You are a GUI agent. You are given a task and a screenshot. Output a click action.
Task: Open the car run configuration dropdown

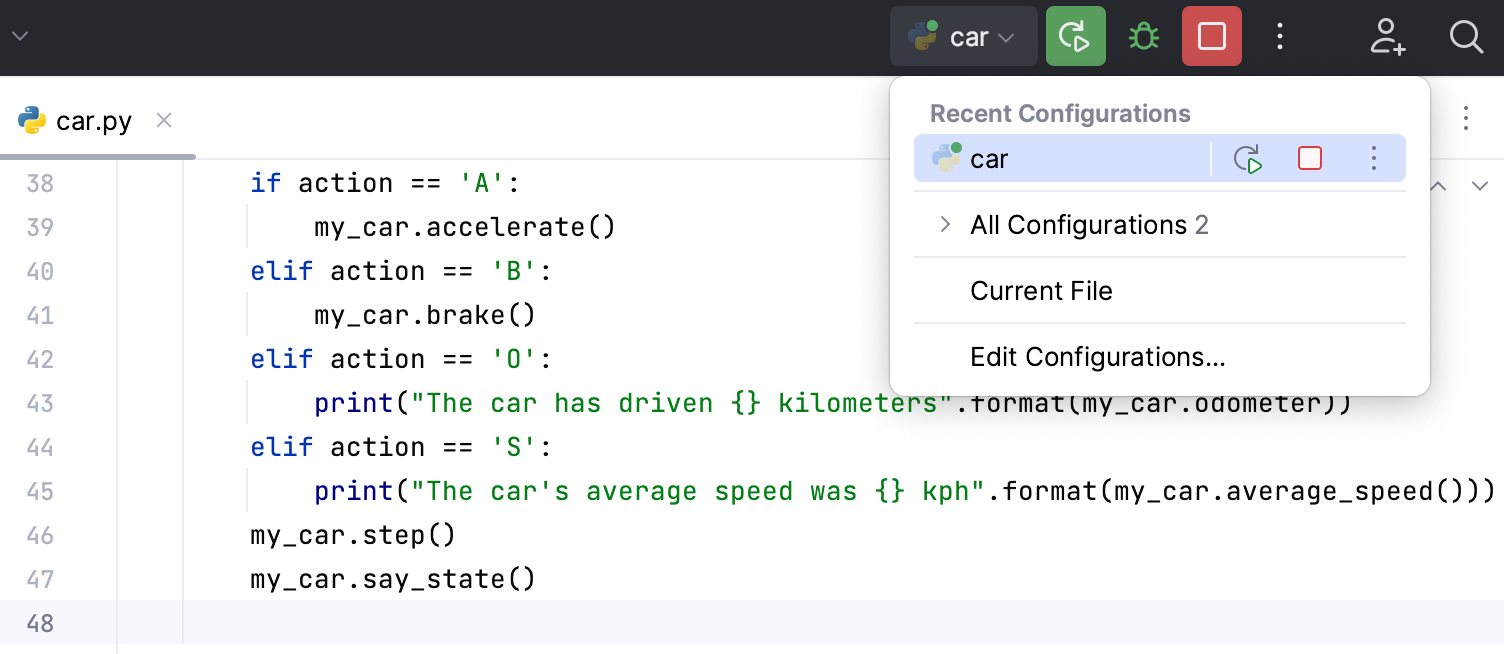(x=963, y=36)
